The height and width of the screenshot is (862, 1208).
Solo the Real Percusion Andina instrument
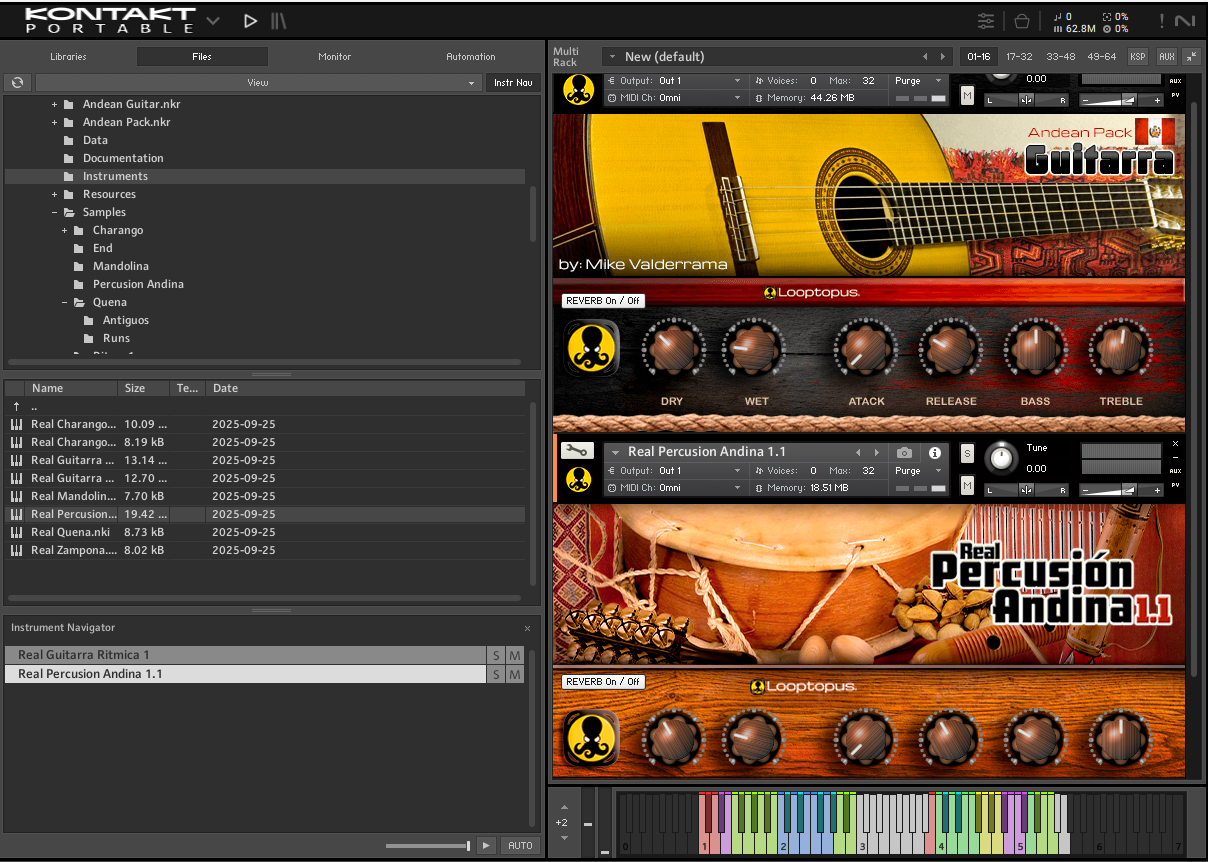tap(967, 454)
